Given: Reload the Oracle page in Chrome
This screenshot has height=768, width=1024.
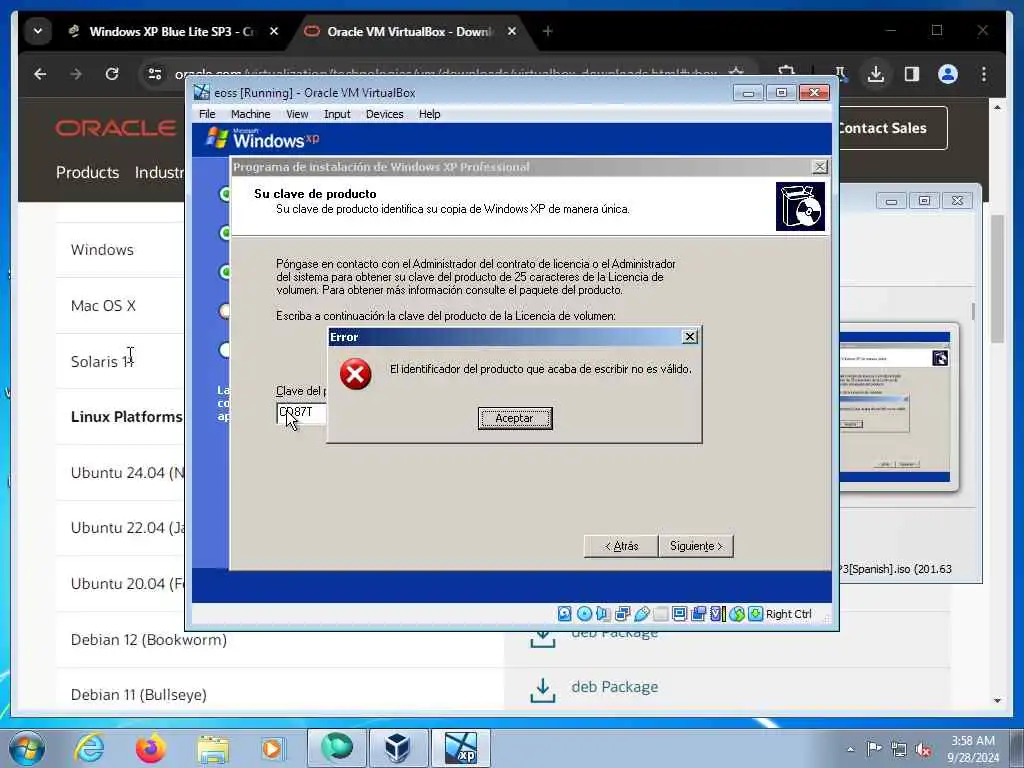Looking at the screenshot, I should (x=112, y=74).
